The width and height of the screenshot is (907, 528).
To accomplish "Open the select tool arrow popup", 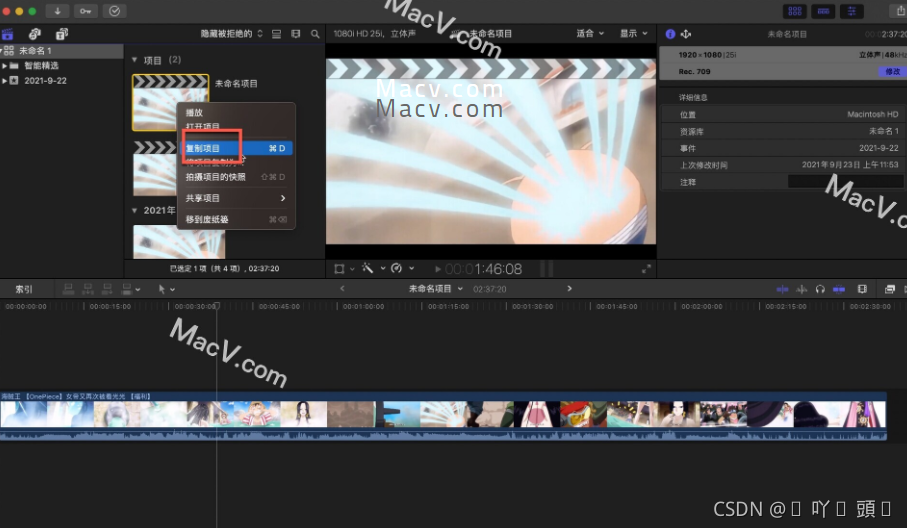I will 166,289.
